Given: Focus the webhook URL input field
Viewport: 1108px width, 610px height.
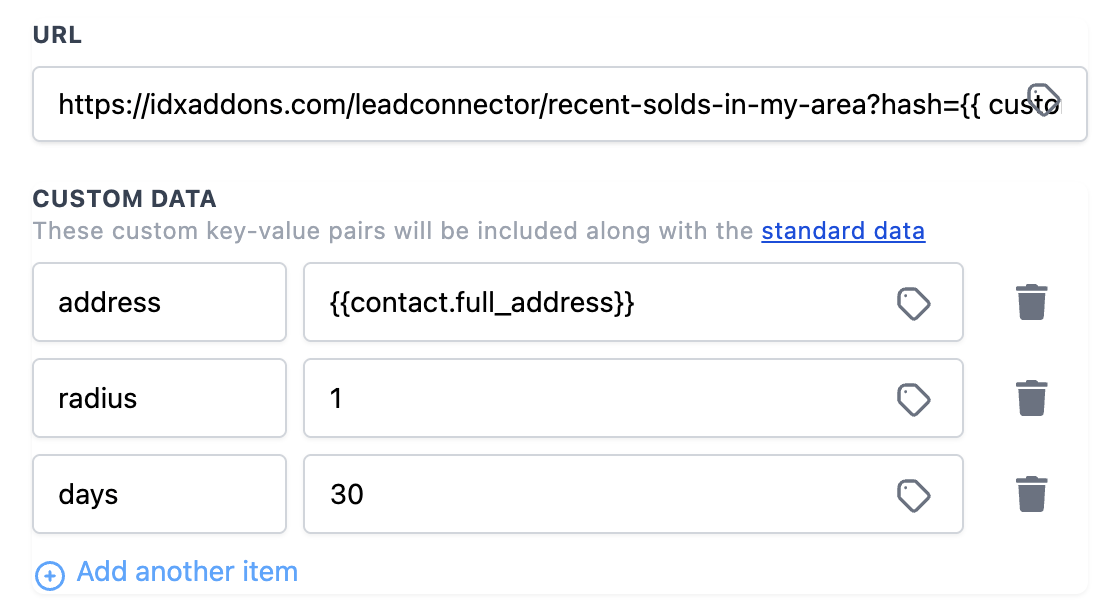Looking at the screenshot, I should (x=530, y=104).
